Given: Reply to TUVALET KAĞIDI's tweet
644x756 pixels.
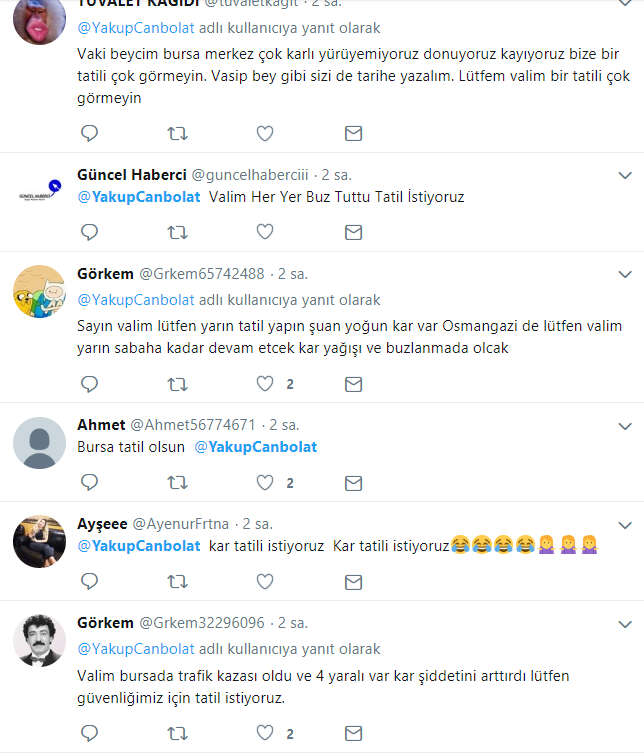Looking at the screenshot, I should 89,133.
